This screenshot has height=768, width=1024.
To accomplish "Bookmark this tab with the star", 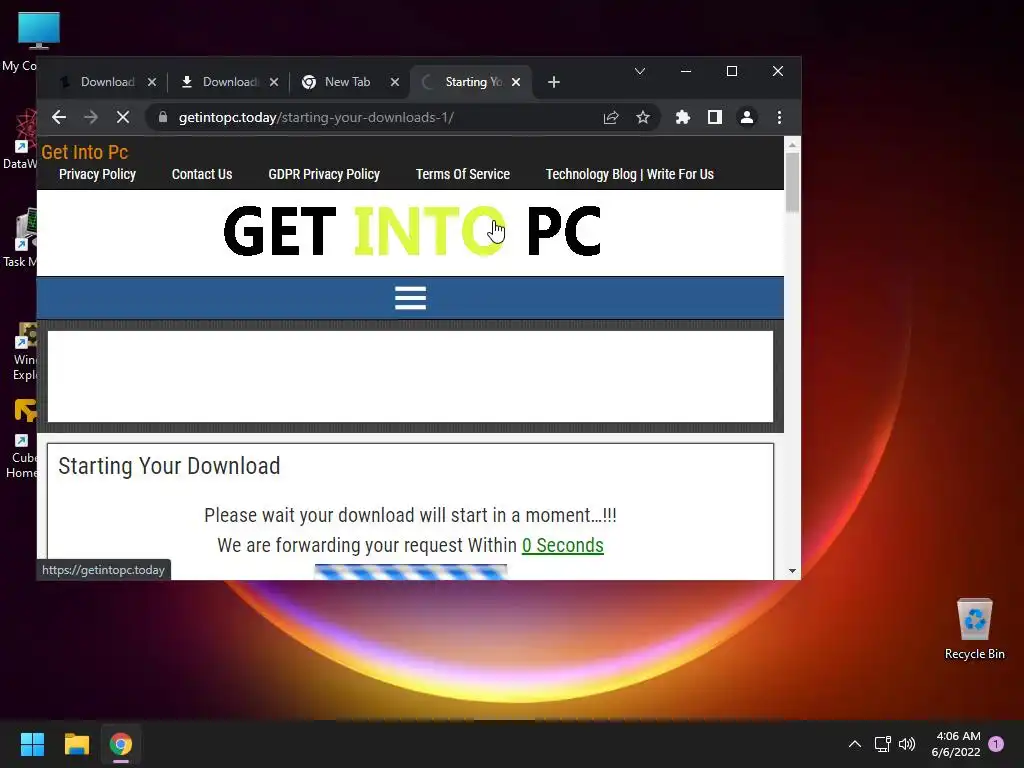I will click(x=643, y=118).
